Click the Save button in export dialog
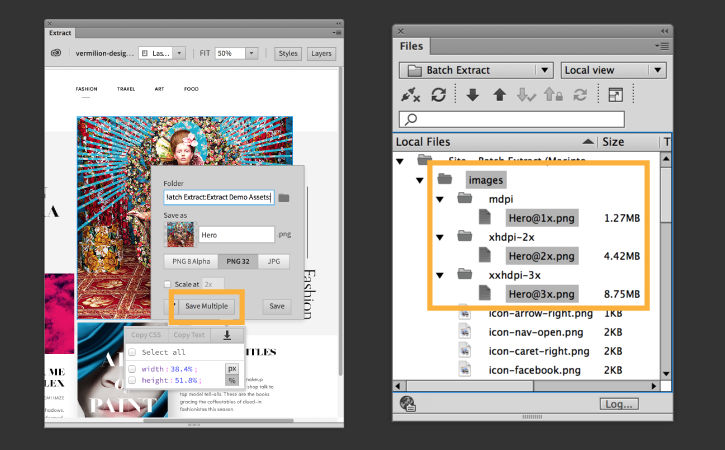This screenshot has height=450, width=725. 276,306
